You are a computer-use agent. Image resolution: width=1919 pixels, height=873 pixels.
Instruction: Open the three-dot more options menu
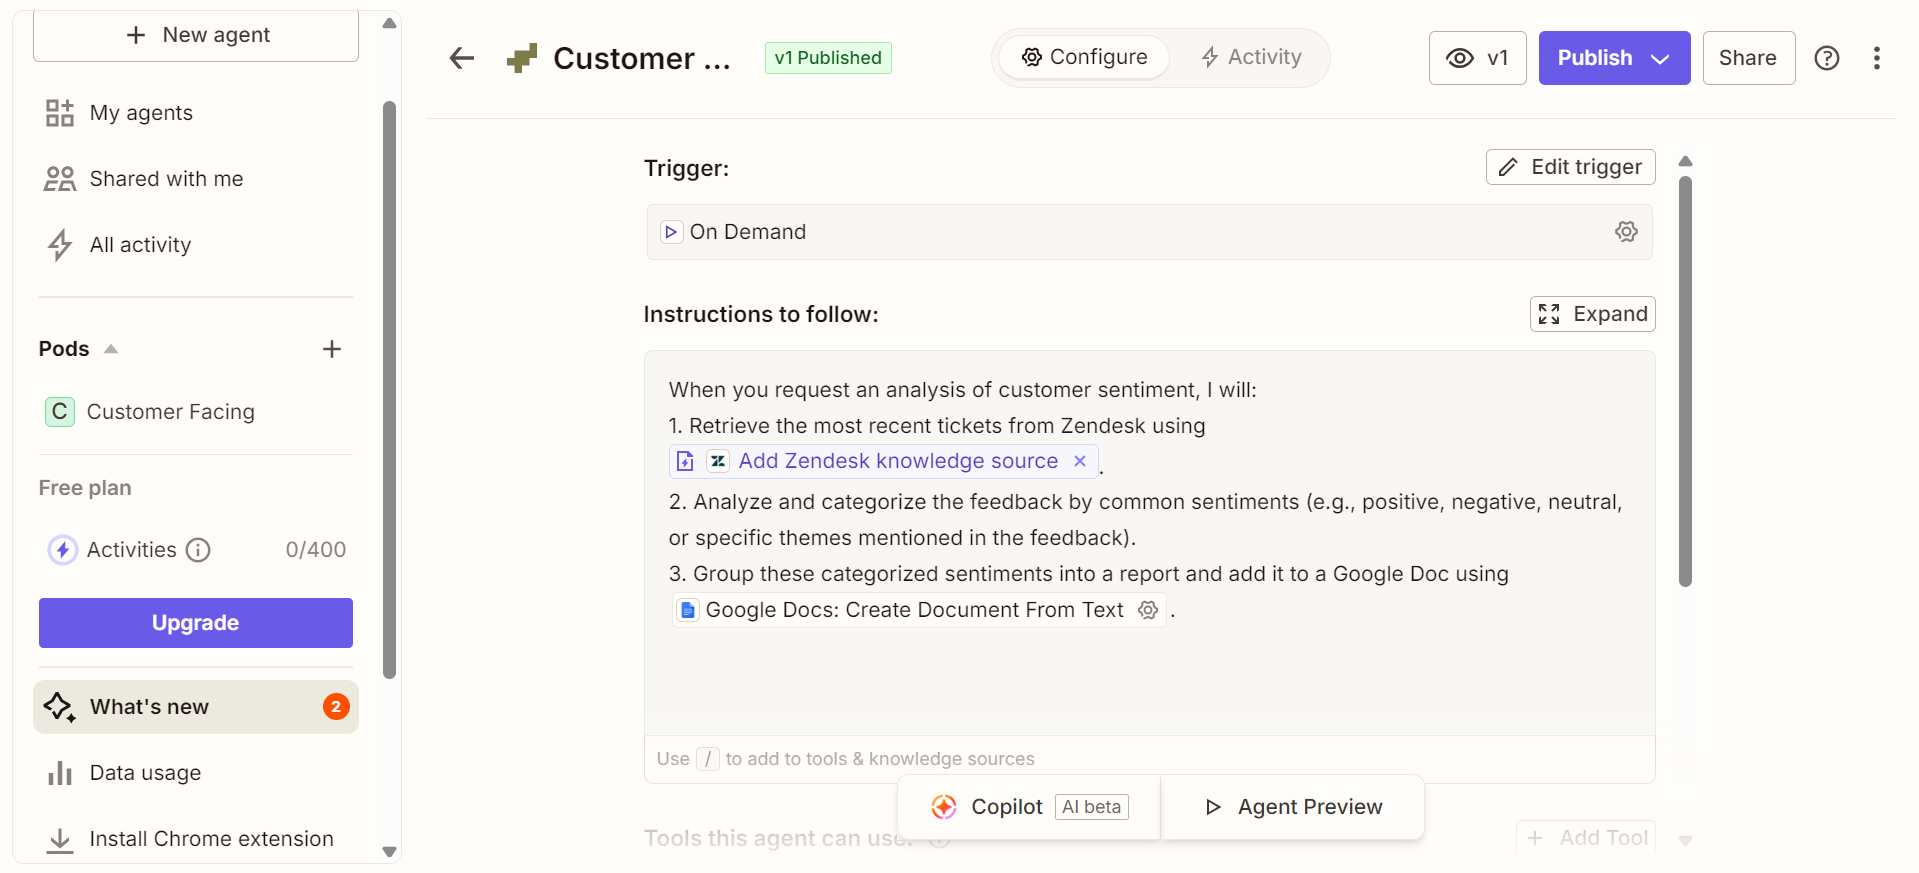click(1876, 58)
